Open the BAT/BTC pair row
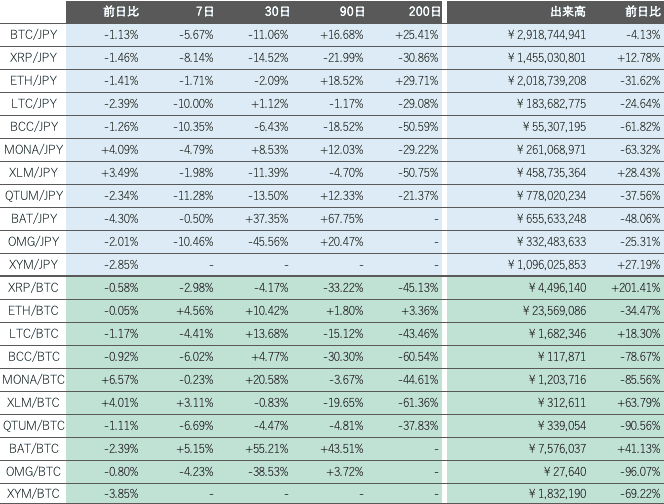This screenshot has height=504, width=664. (33, 448)
